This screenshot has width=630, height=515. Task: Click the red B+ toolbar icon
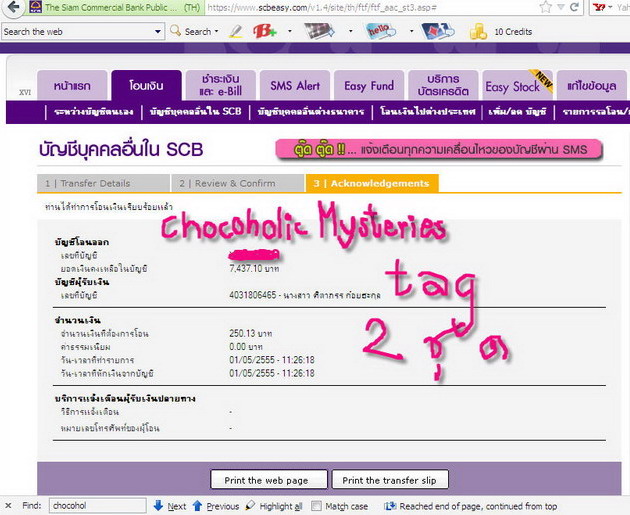(265, 31)
